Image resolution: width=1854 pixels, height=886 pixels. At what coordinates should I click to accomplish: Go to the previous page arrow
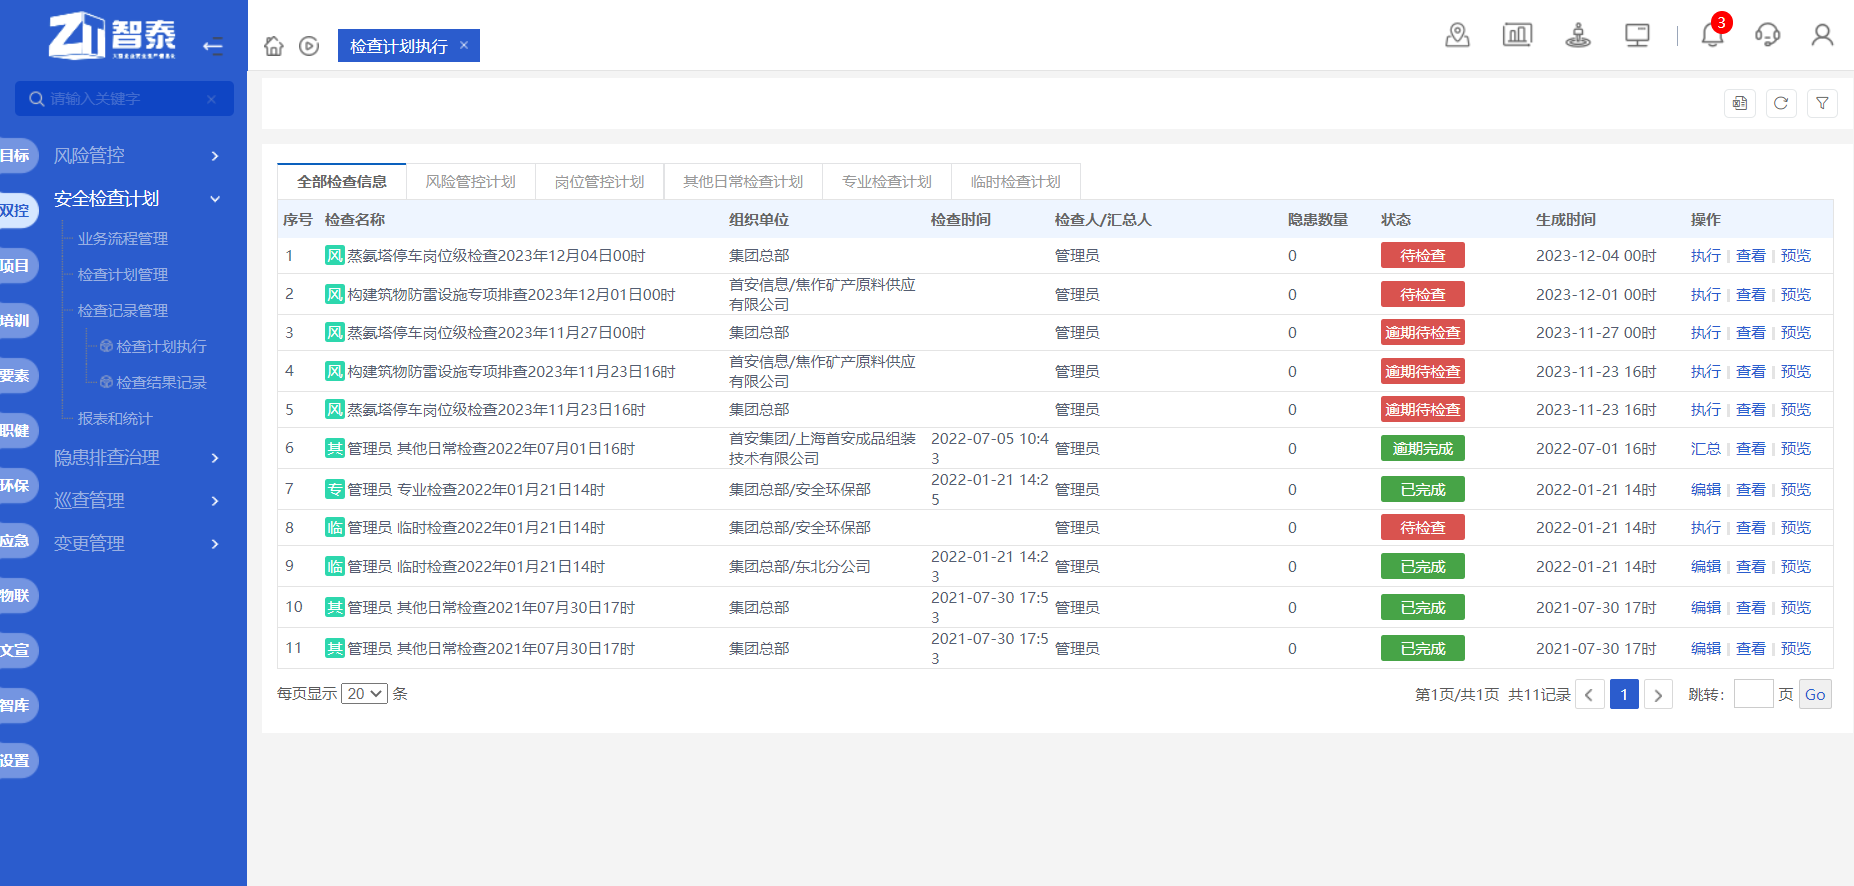pos(1590,694)
